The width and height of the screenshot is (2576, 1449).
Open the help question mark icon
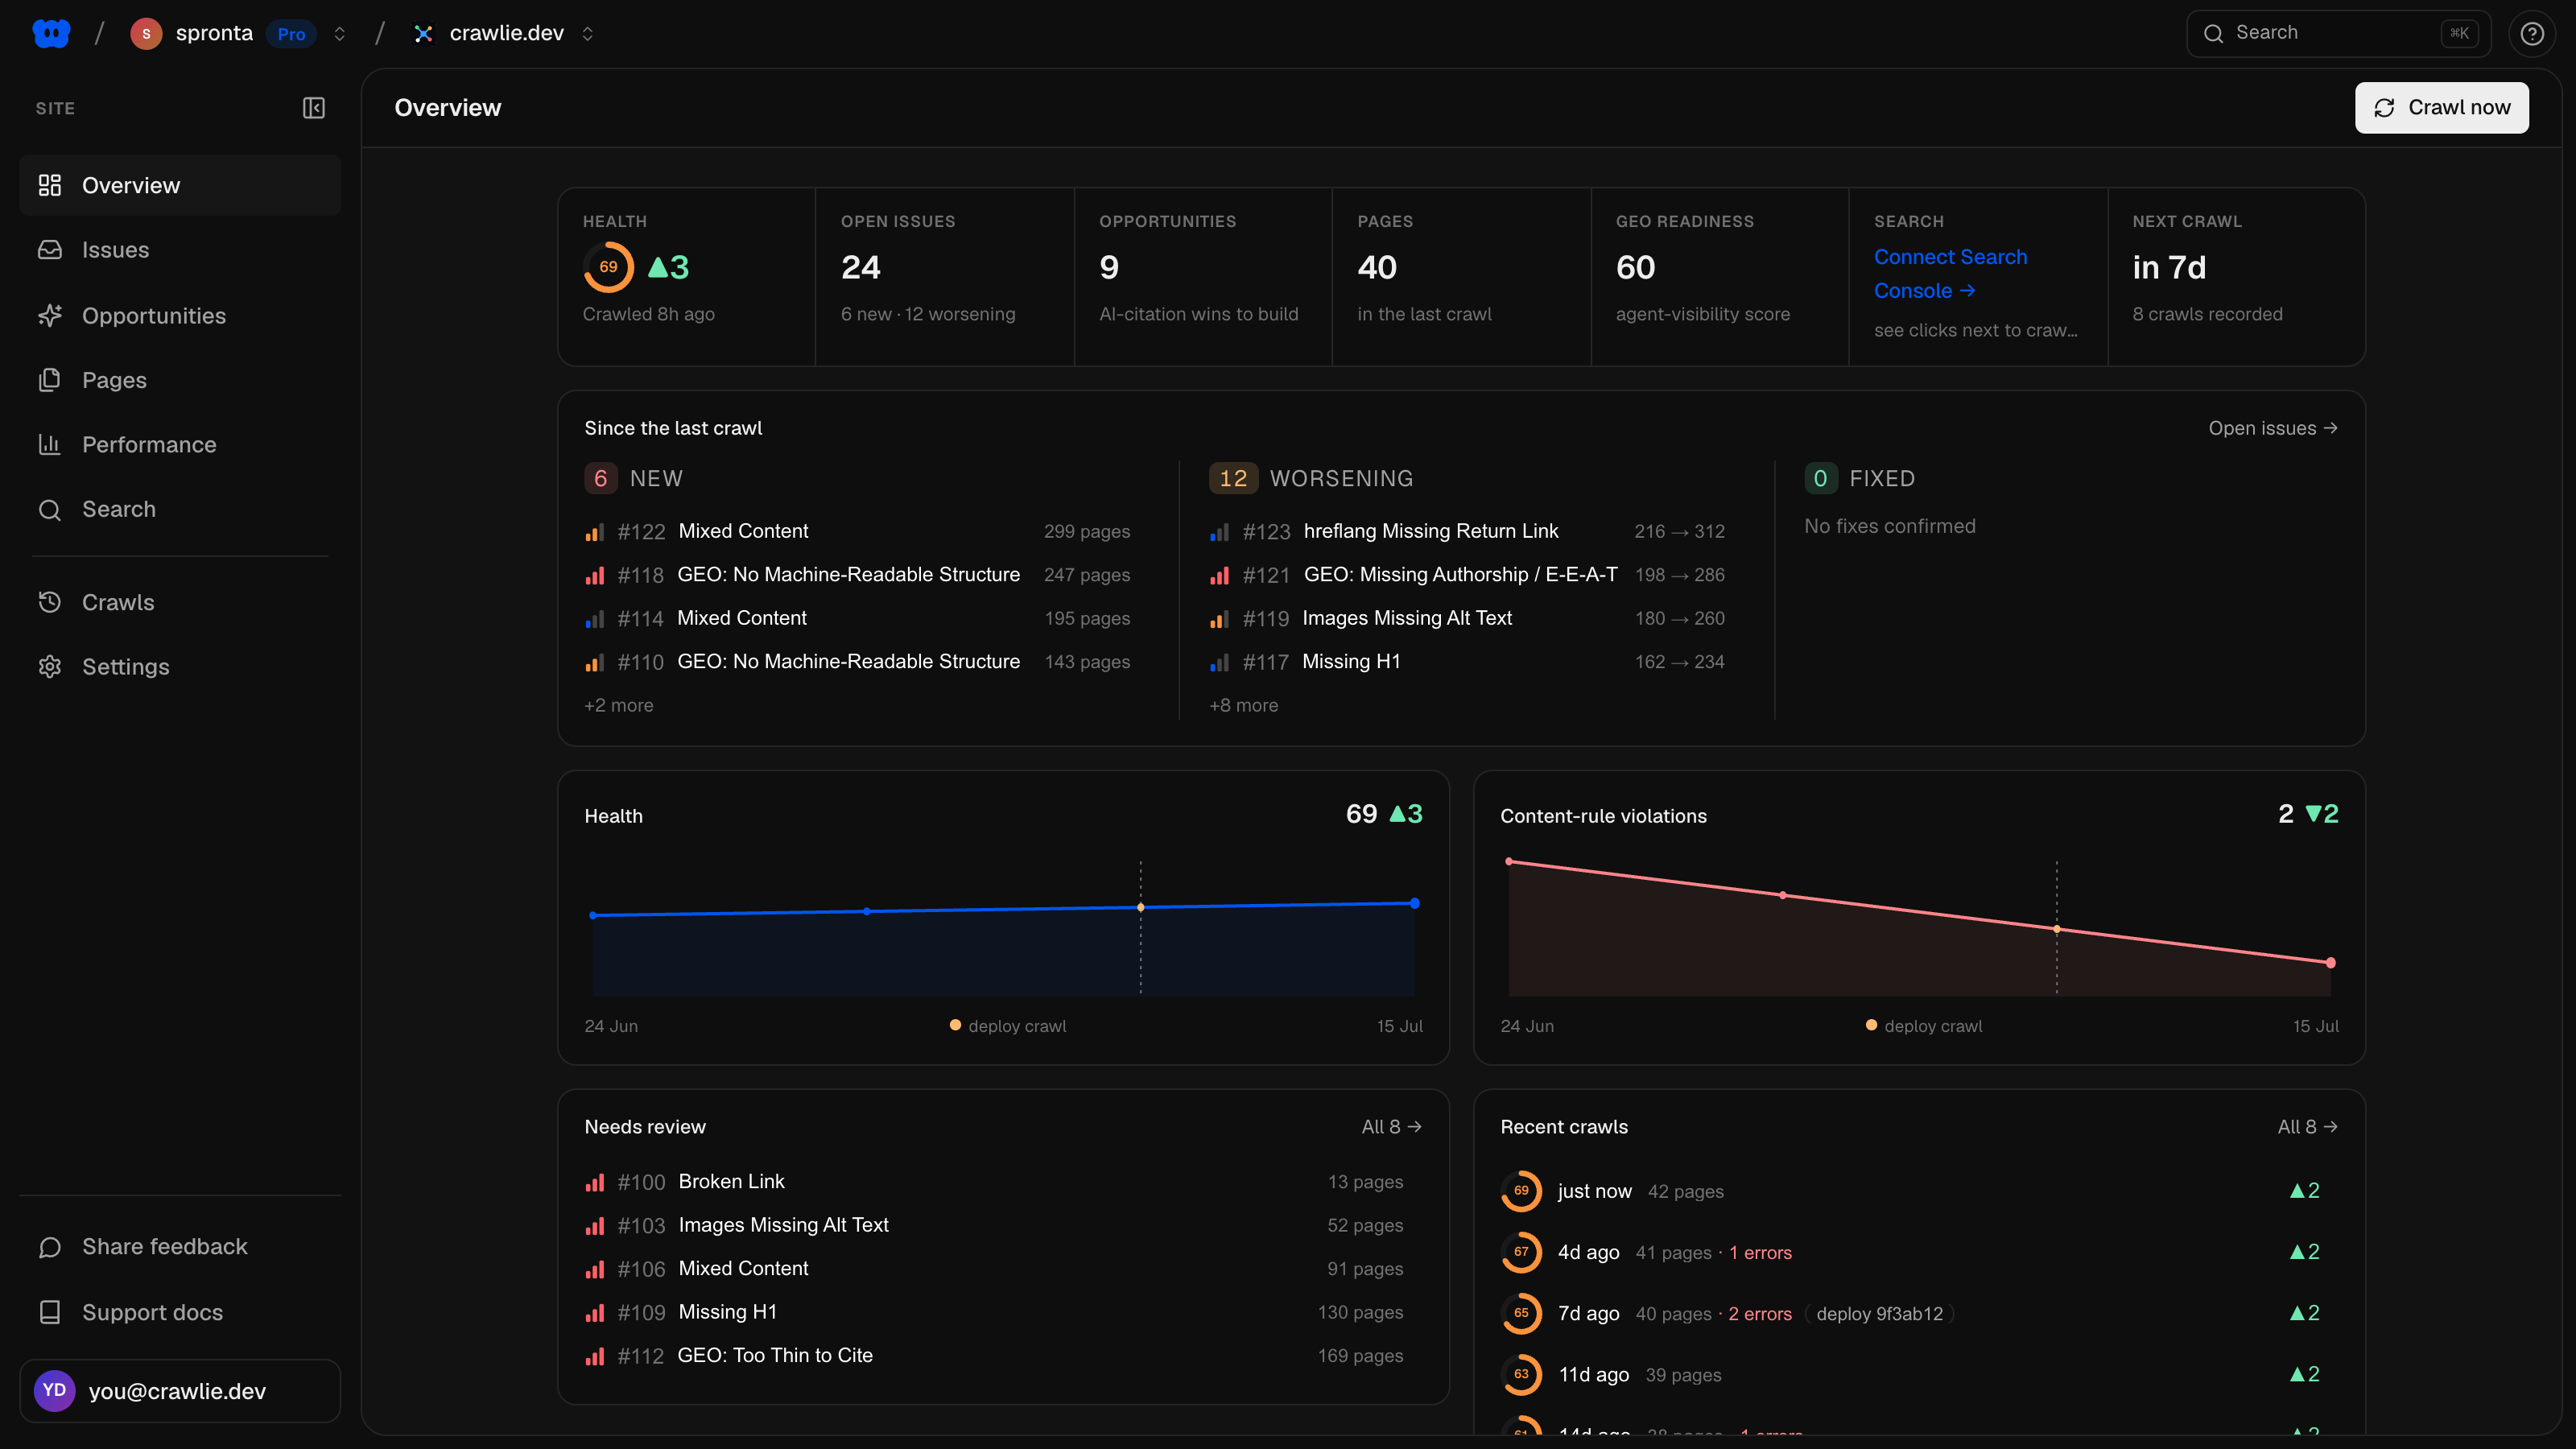[x=2532, y=33]
